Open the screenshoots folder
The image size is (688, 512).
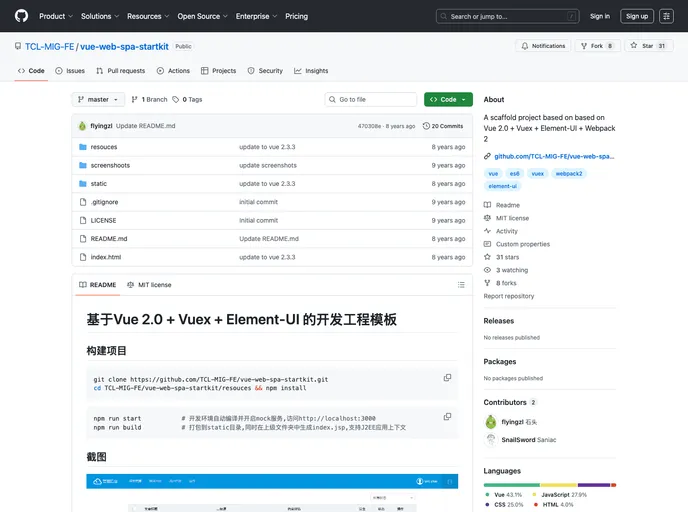tap(110, 165)
